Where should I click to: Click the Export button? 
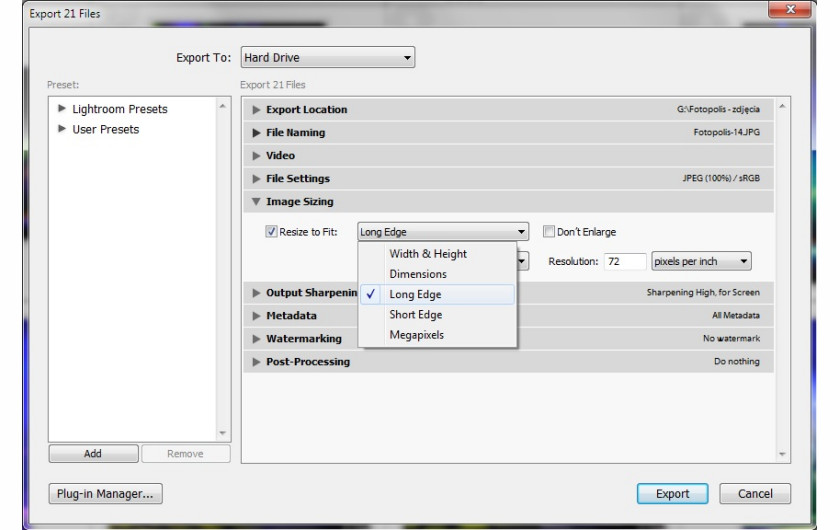pos(672,494)
